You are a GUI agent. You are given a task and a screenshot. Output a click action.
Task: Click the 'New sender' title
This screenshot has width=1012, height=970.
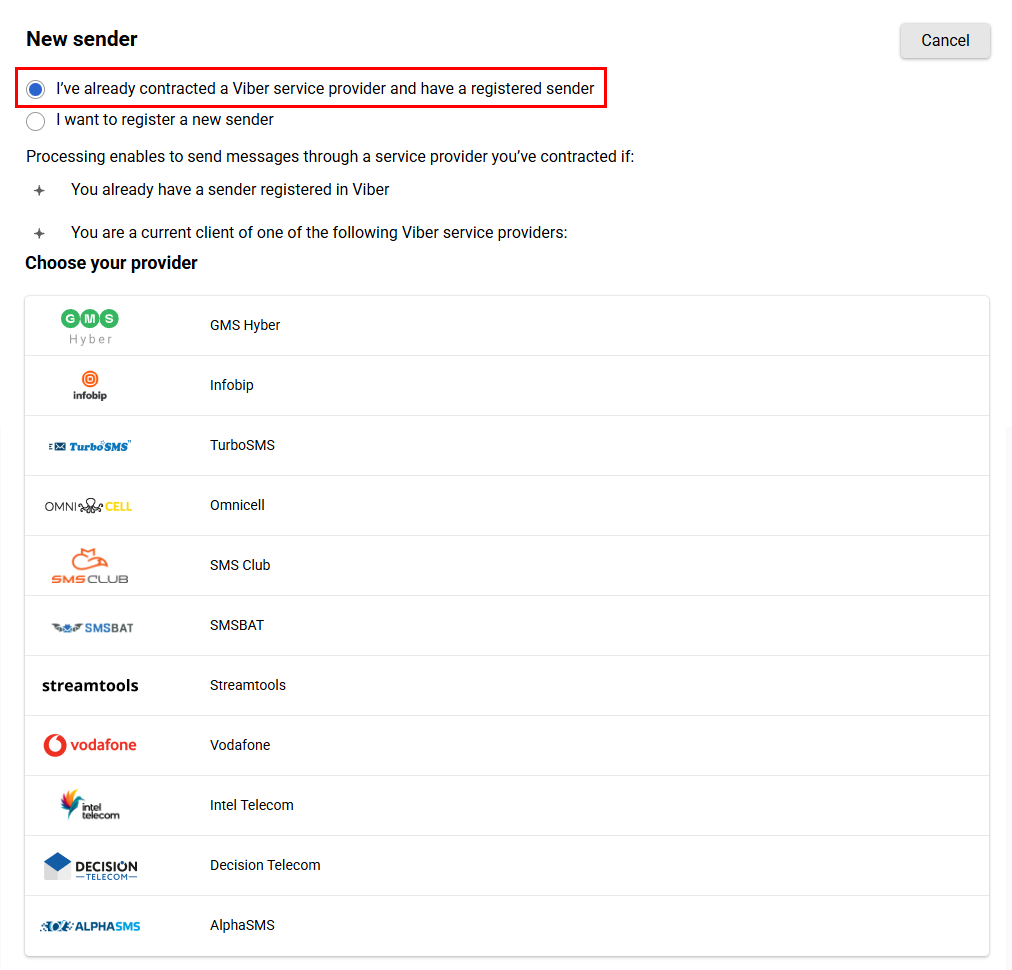point(81,39)
